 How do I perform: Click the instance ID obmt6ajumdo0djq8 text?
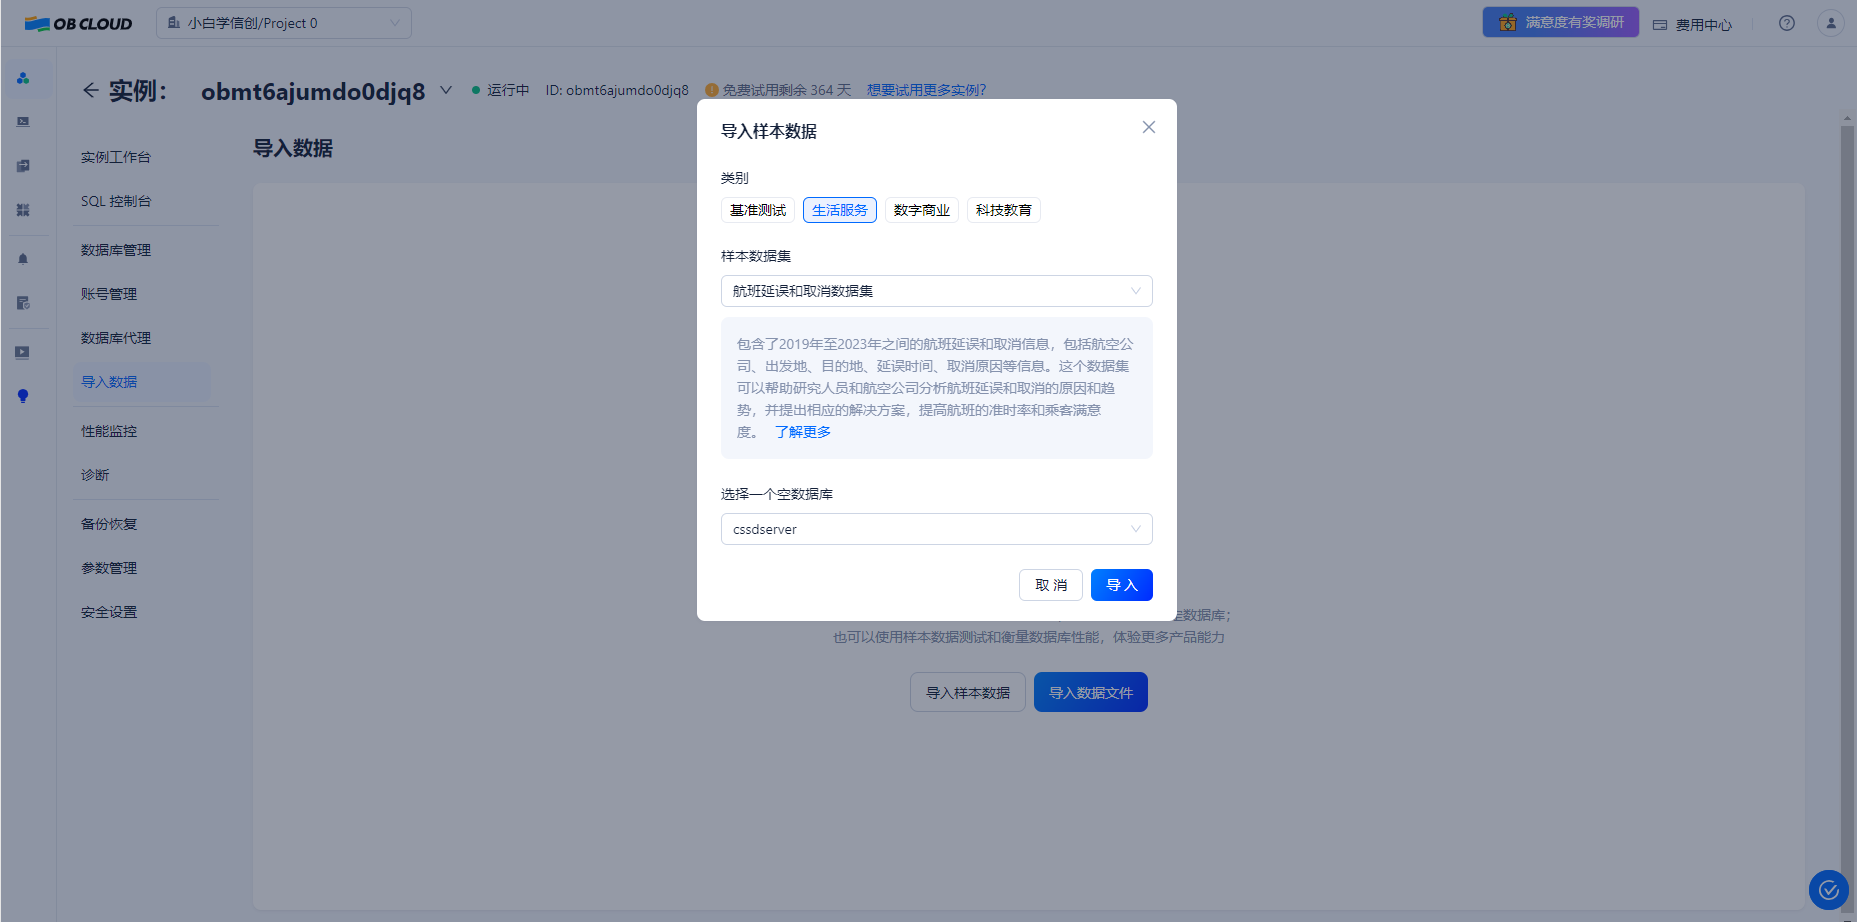[x=617, y=90]
